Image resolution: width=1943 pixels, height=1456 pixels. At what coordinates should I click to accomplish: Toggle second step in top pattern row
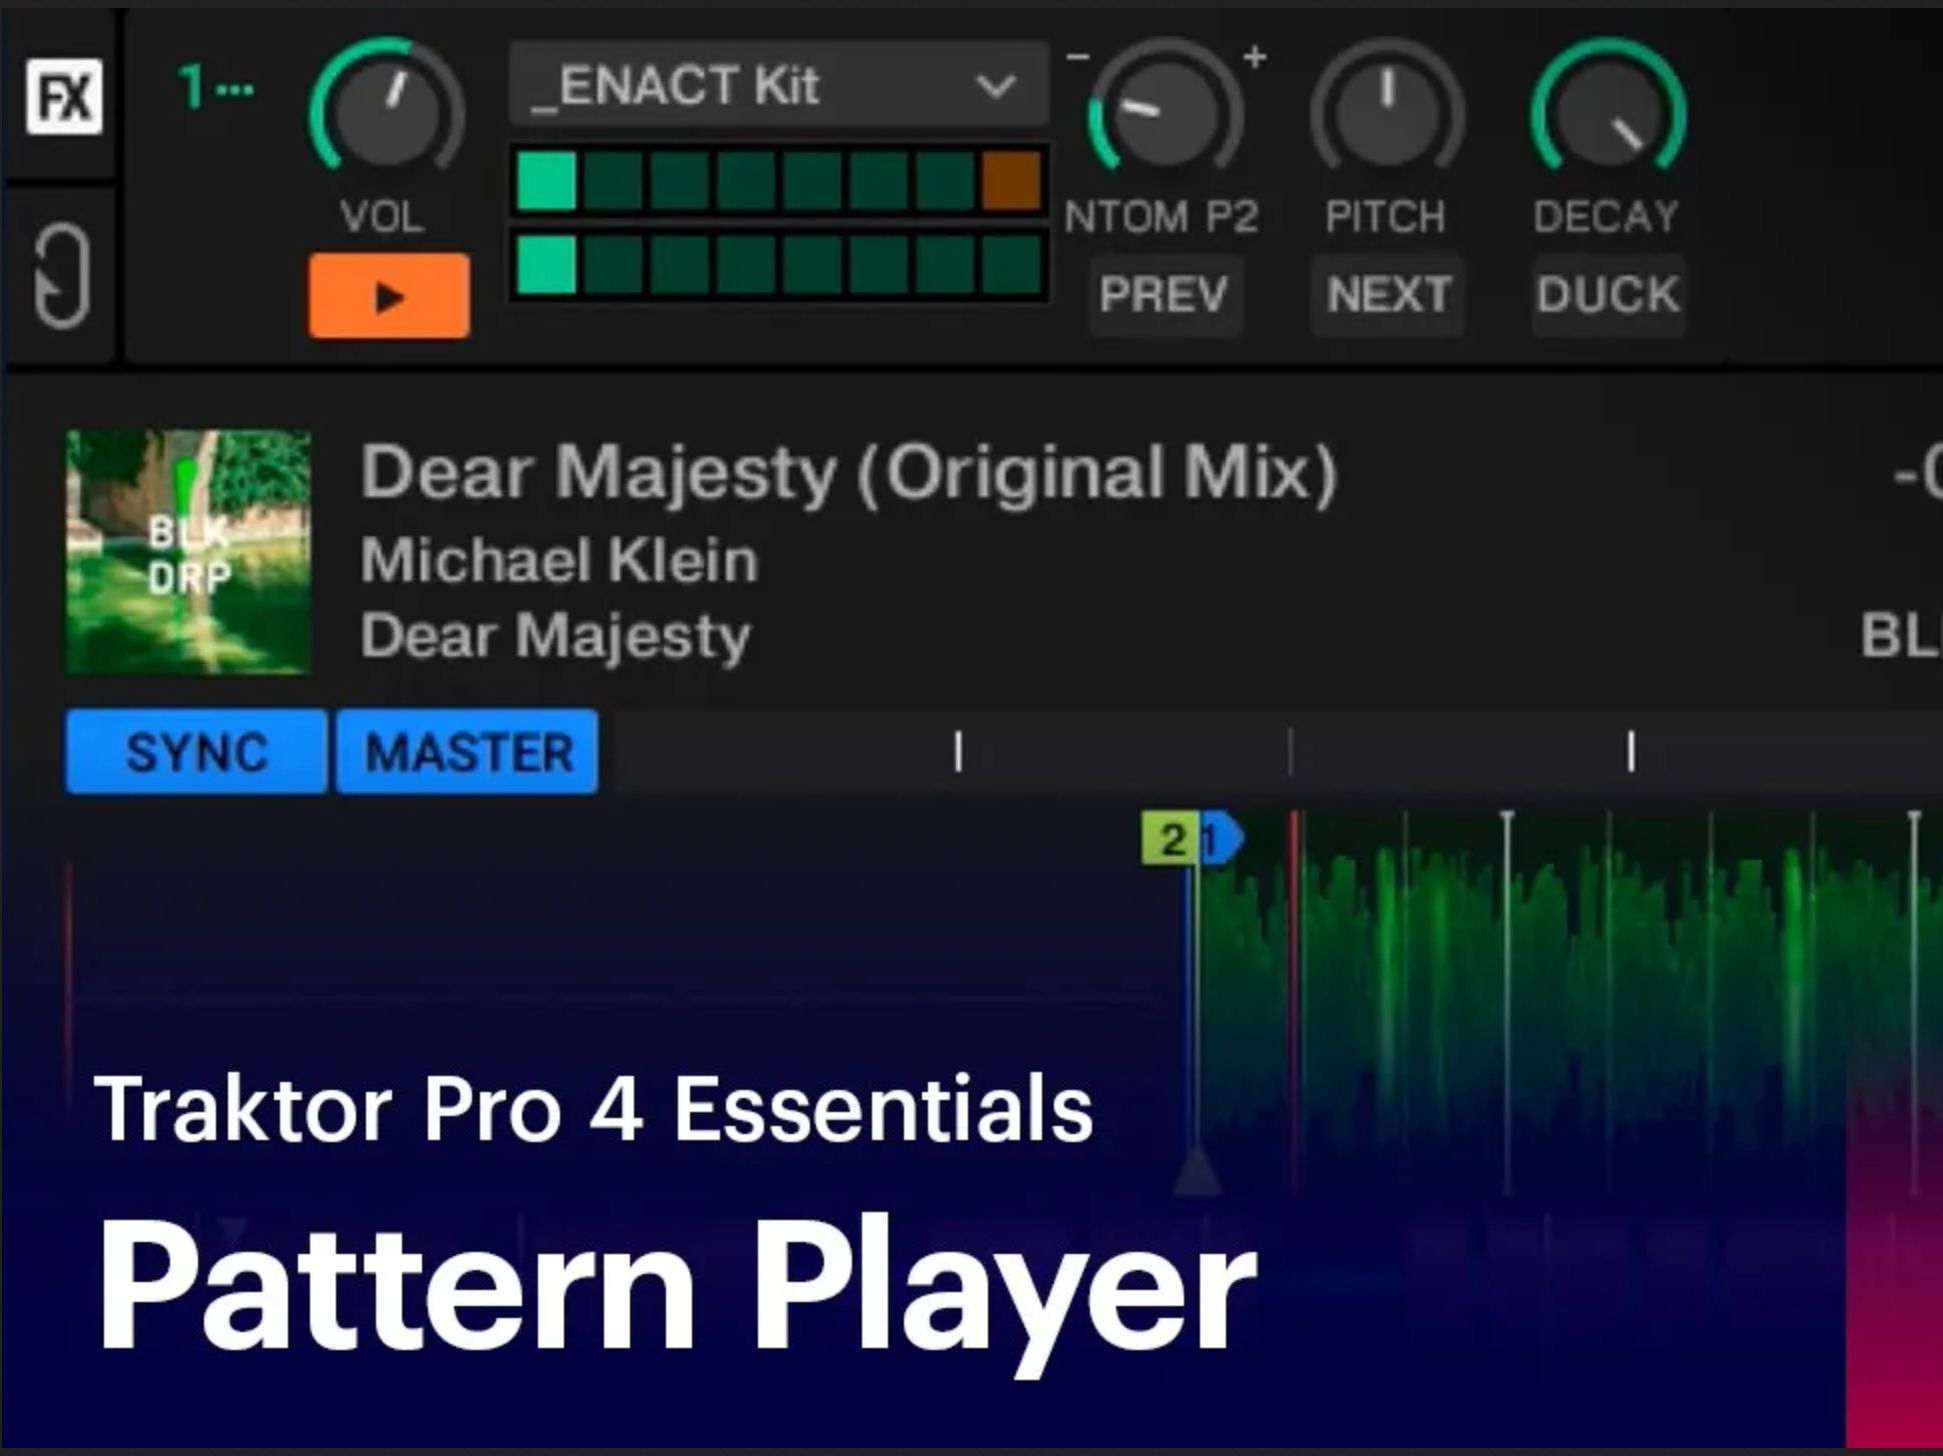[x=613, y=181]
